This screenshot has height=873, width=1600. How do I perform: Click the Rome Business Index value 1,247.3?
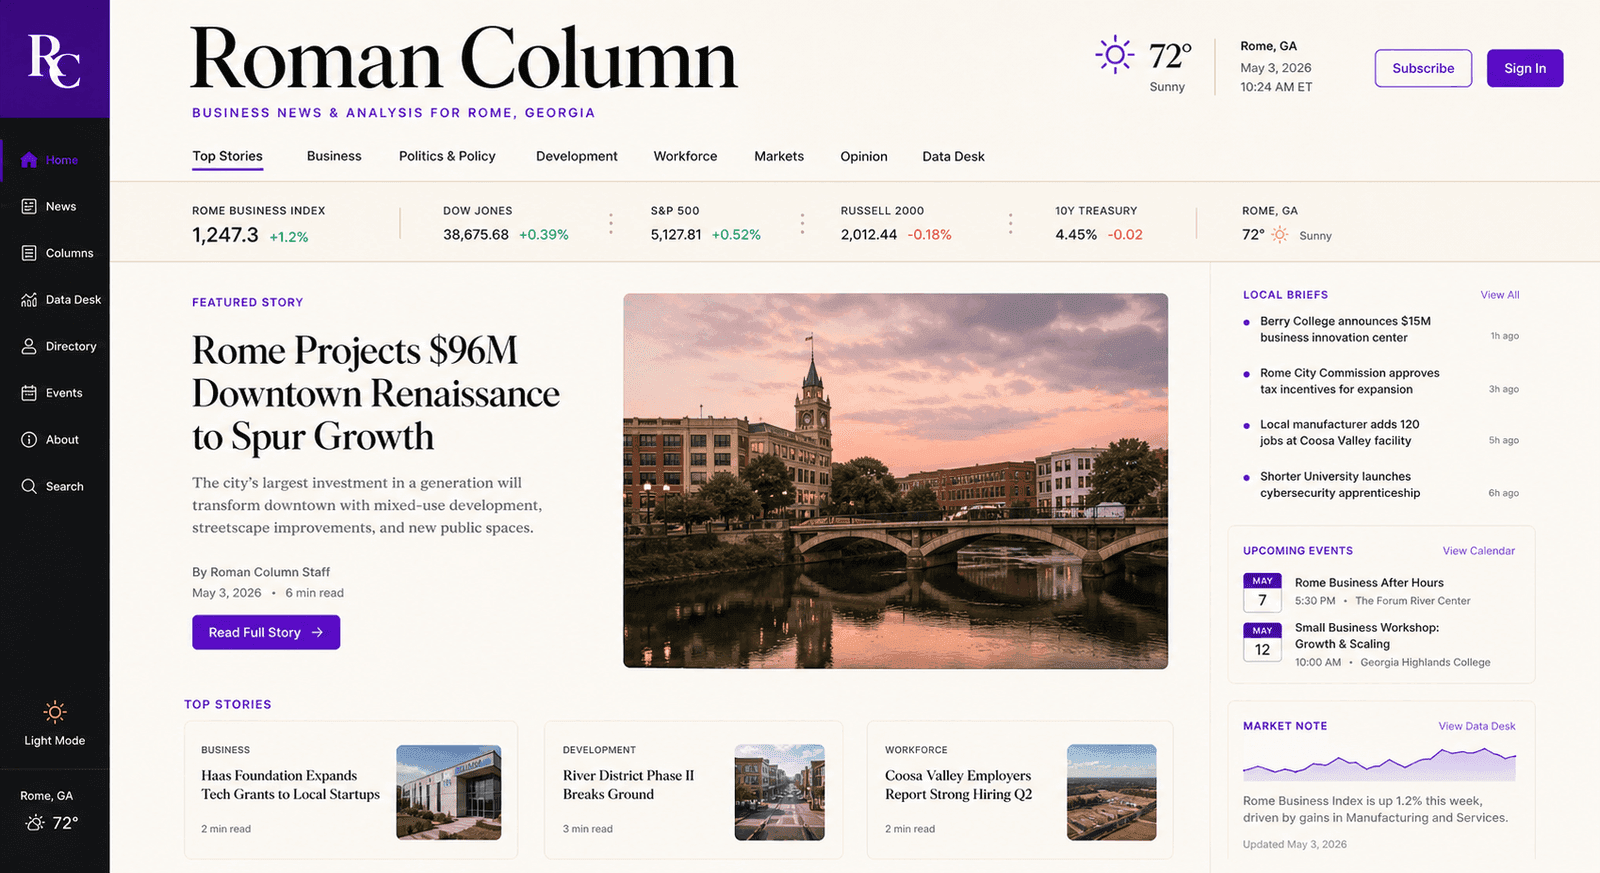[225, 235]
